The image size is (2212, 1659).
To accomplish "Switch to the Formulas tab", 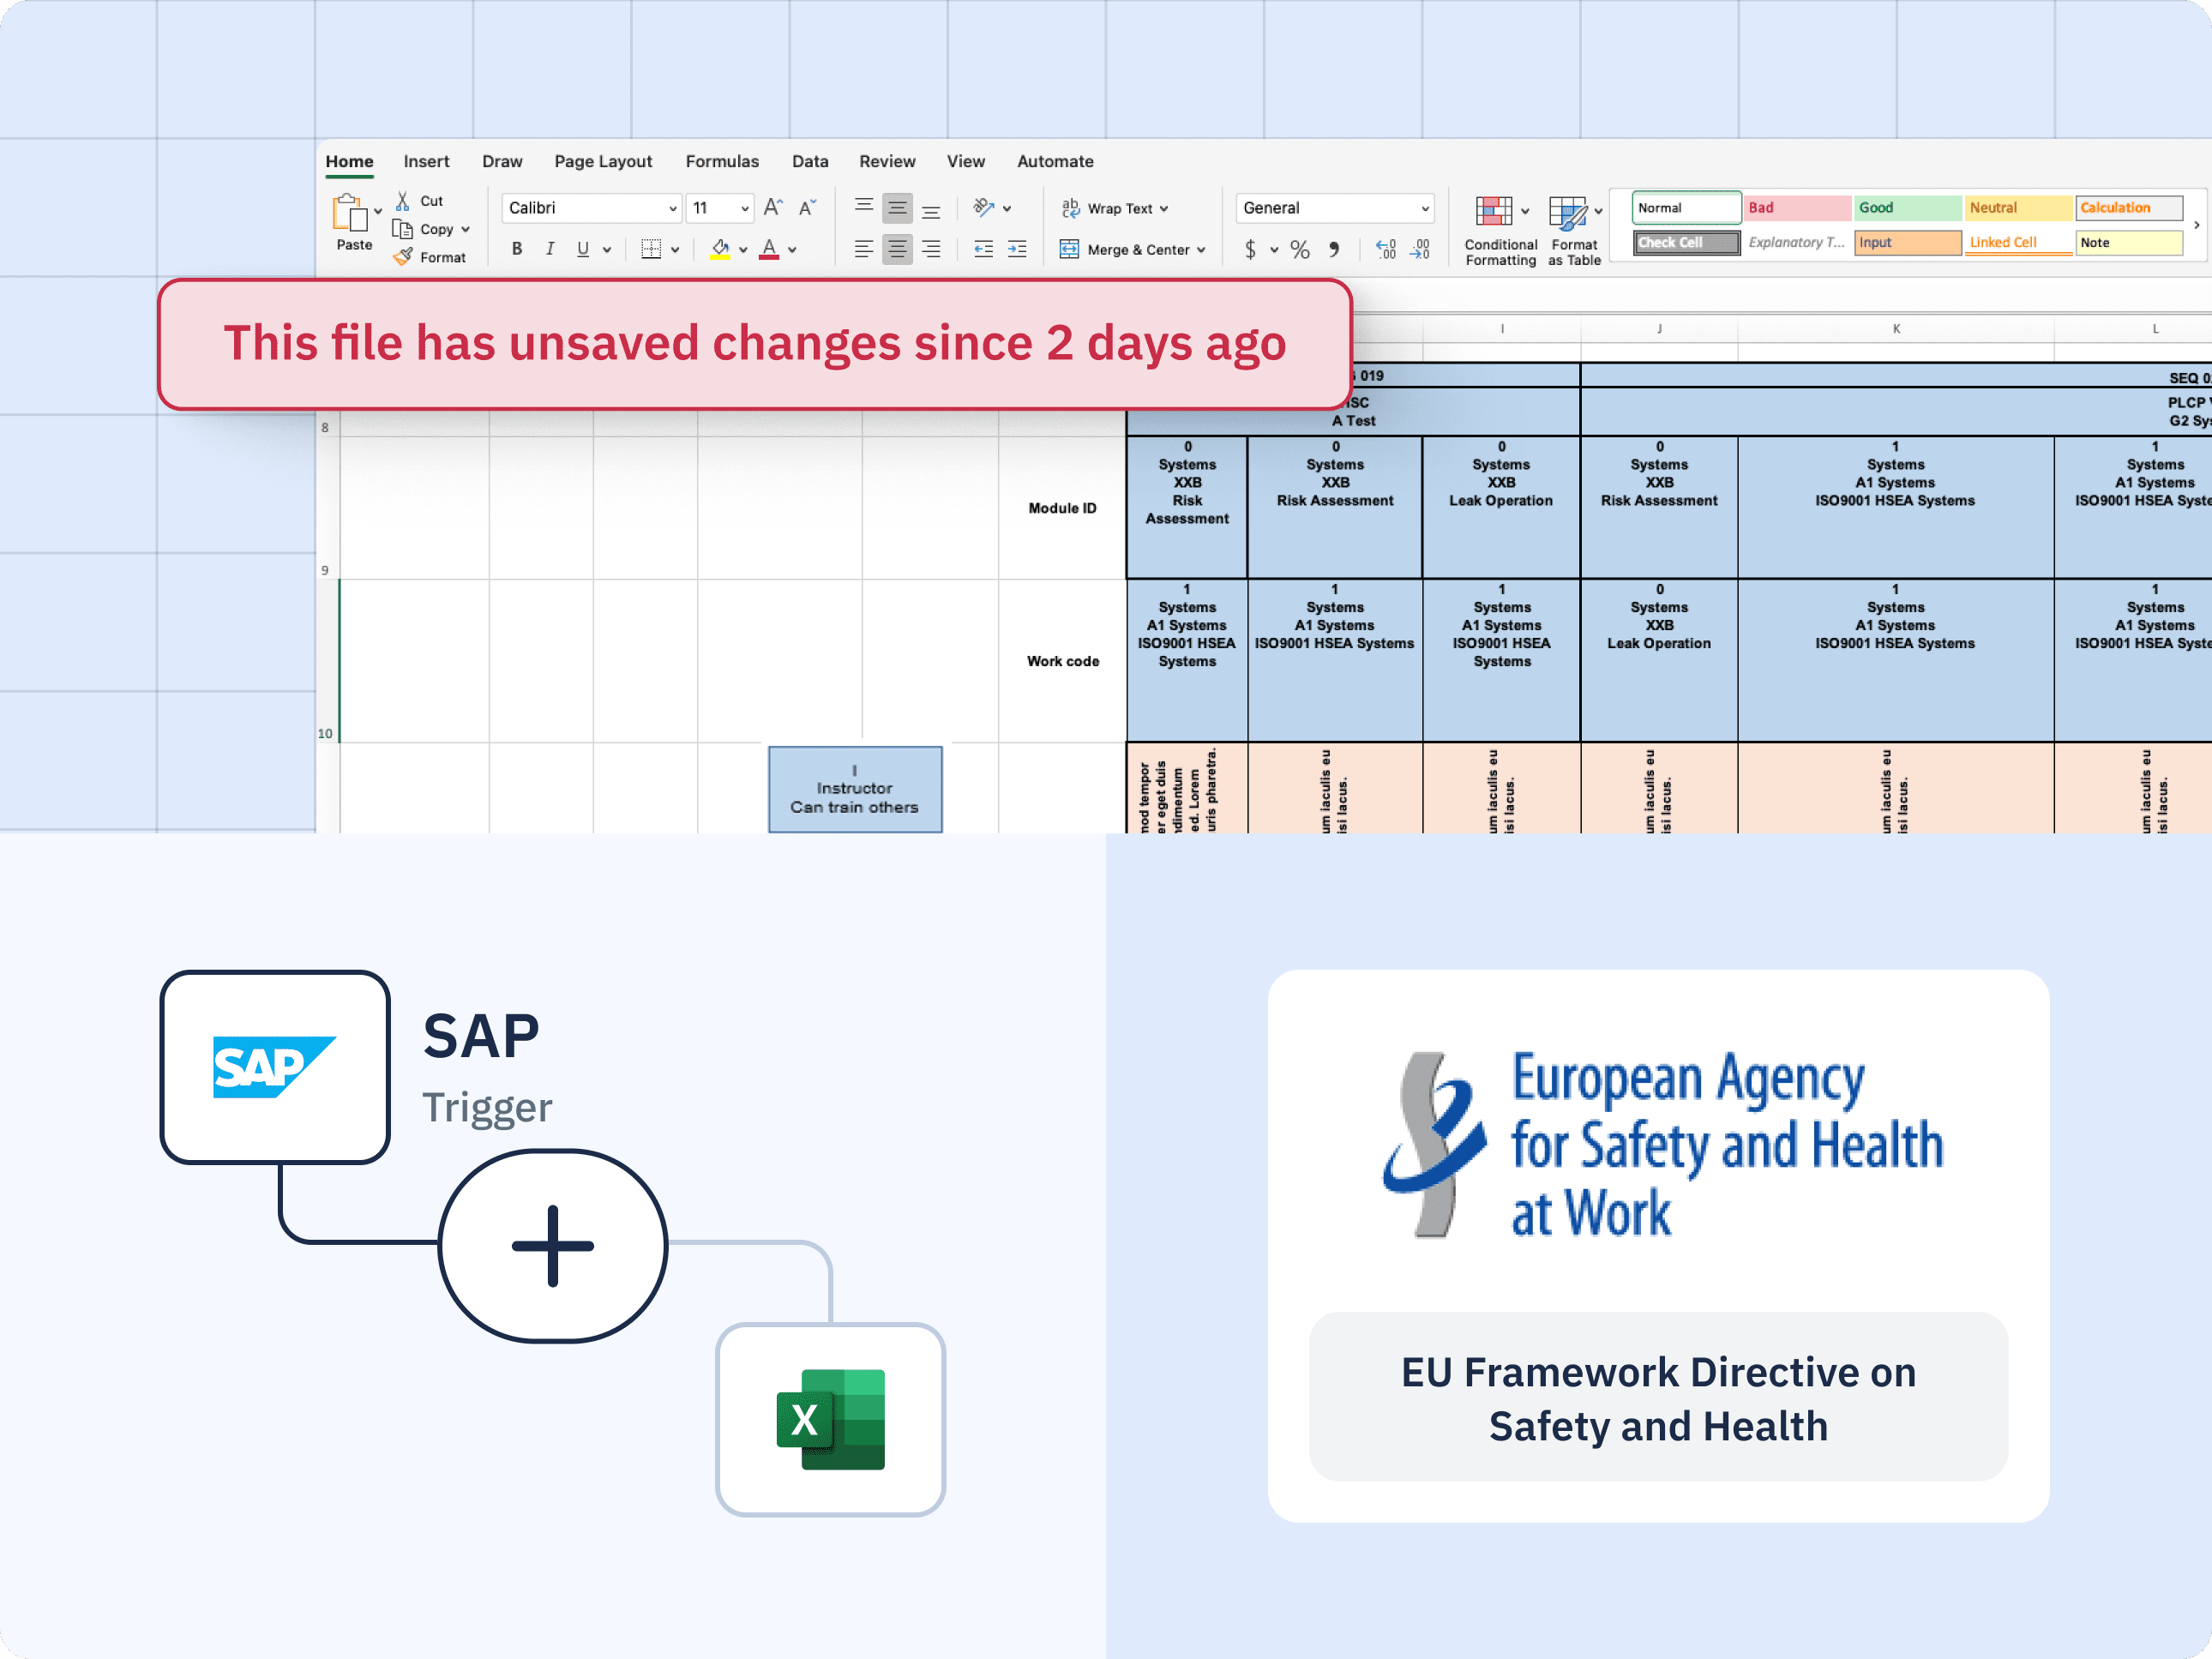I will pyautogui.click(x=722, y=161).
